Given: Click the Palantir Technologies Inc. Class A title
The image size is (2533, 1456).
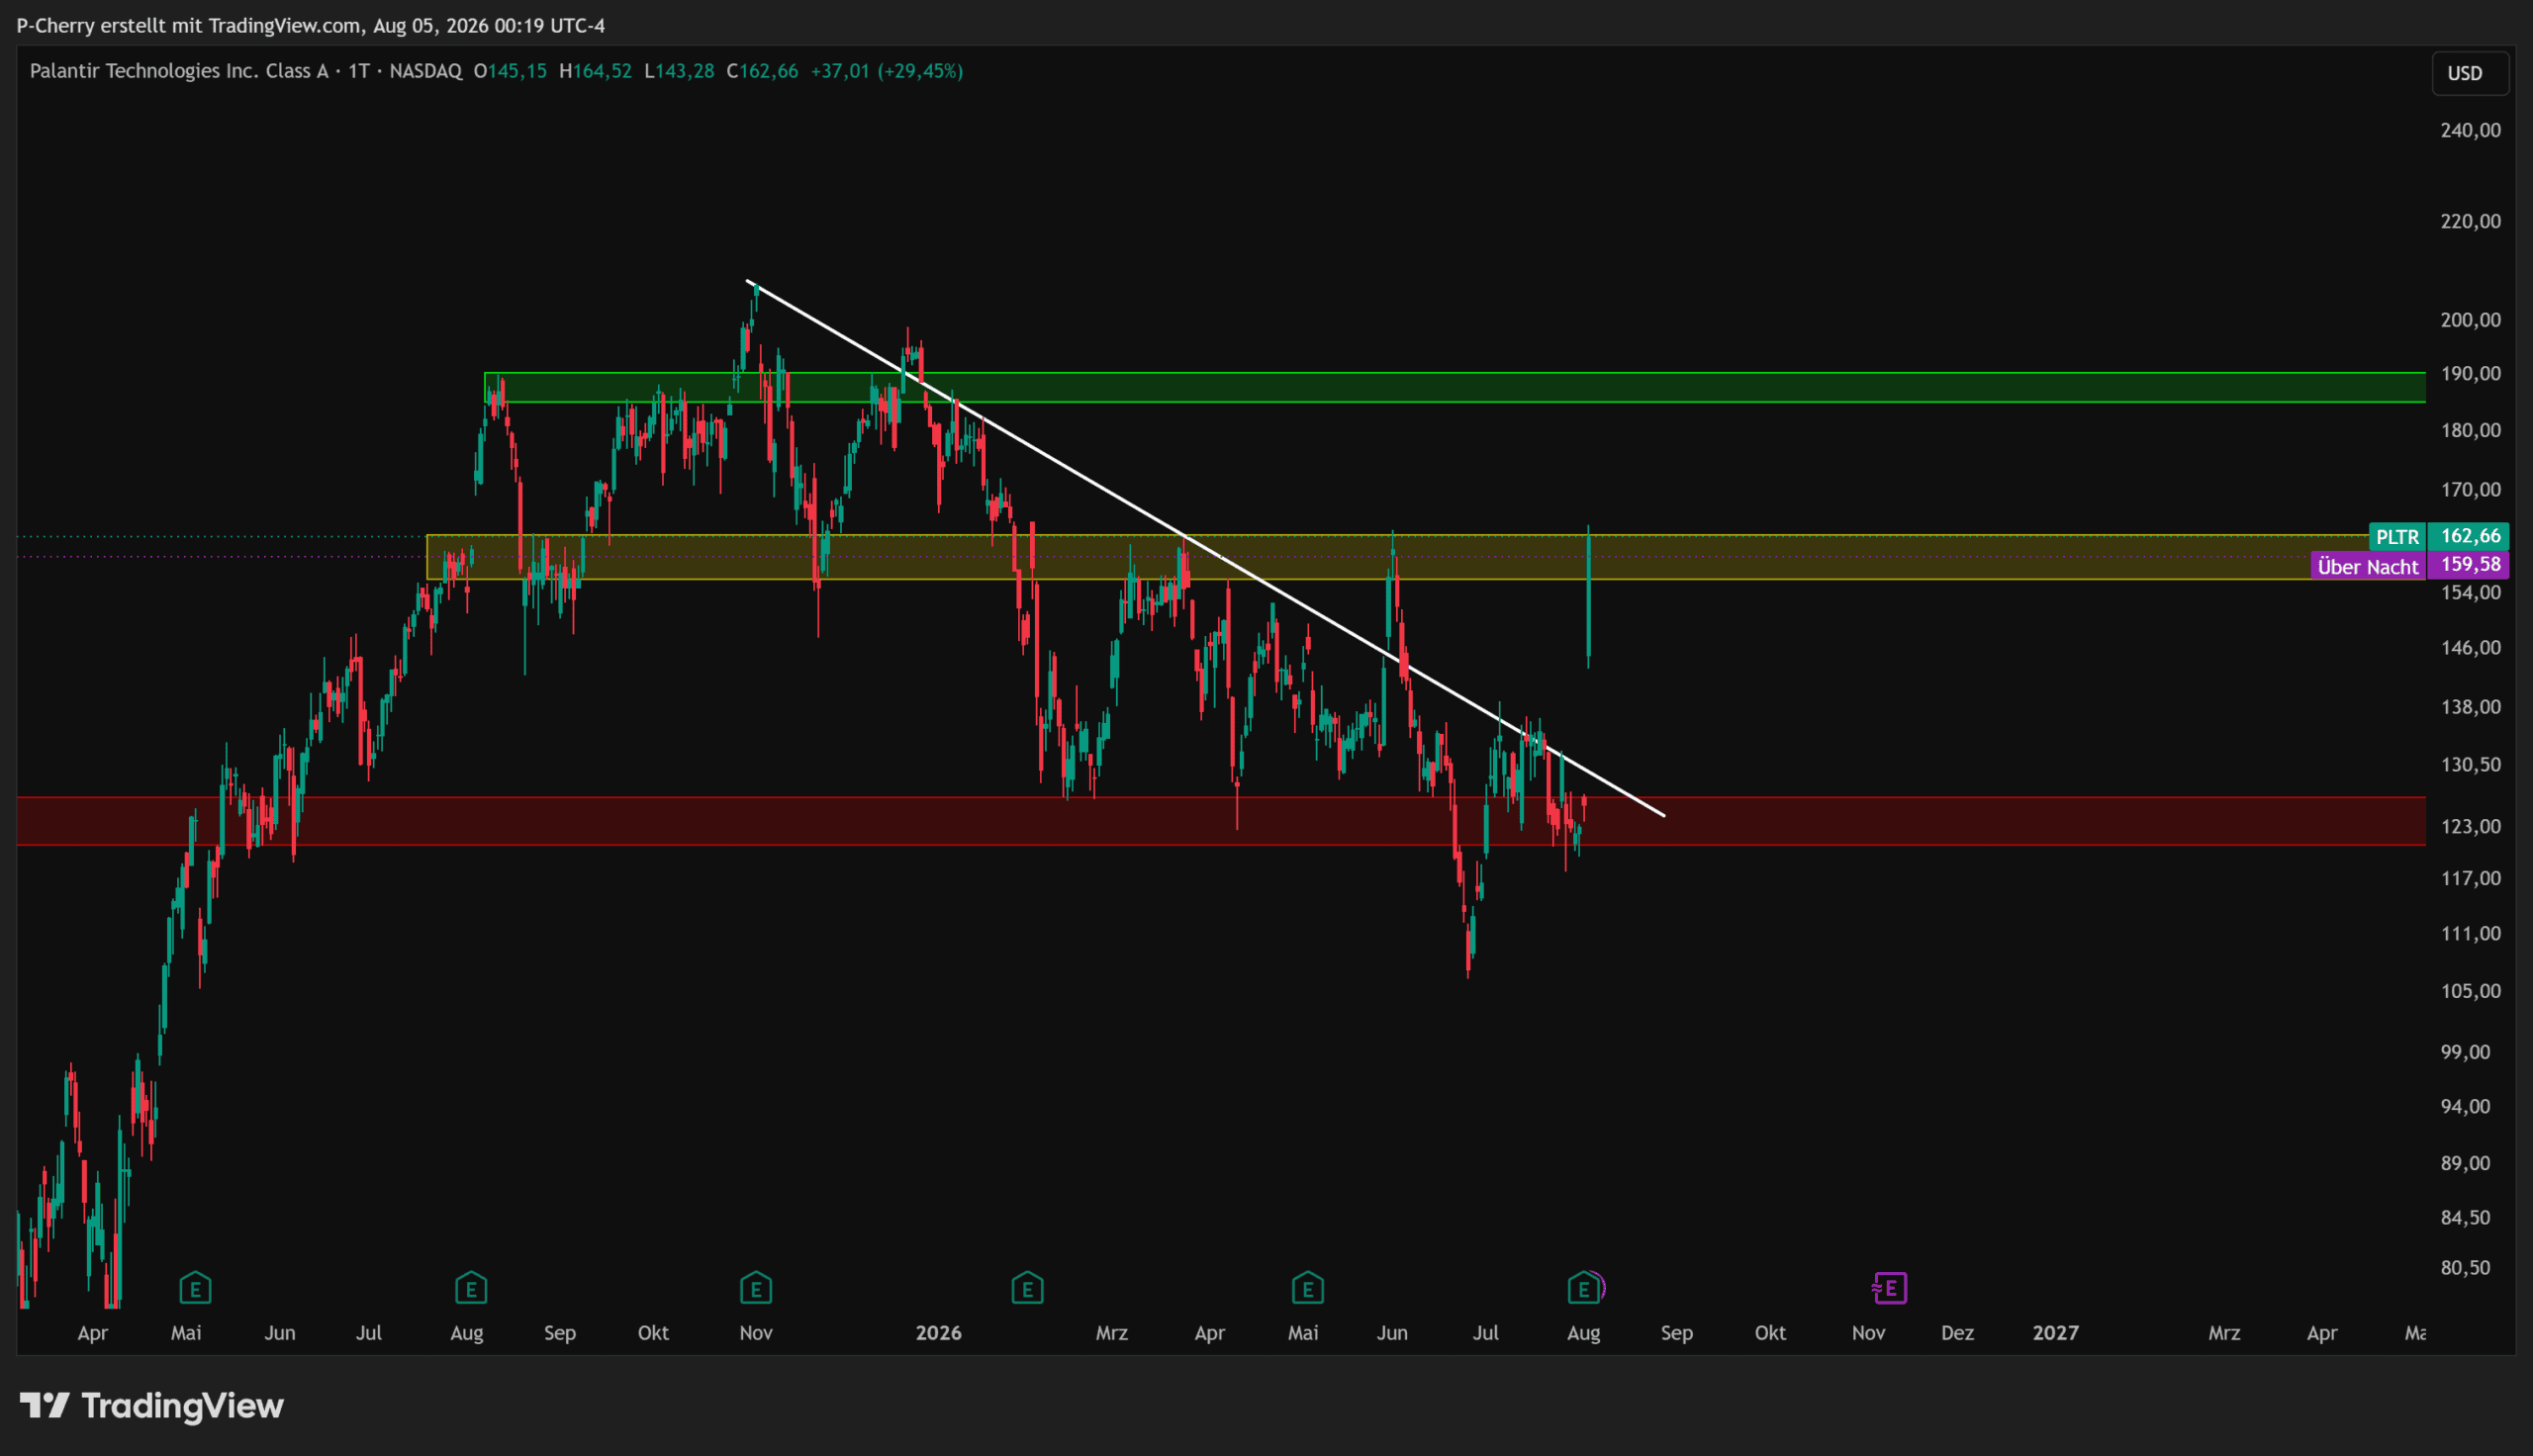Looking at the screenshot, I should point(179,71).
